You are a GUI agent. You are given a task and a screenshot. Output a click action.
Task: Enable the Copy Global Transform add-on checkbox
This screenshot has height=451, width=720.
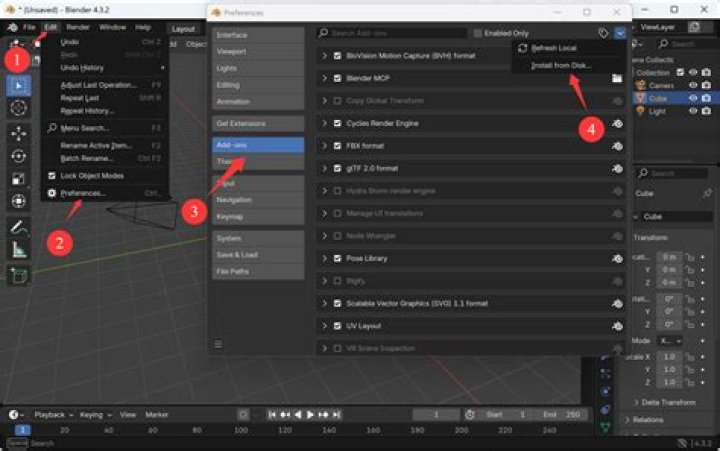click(338, 101)
